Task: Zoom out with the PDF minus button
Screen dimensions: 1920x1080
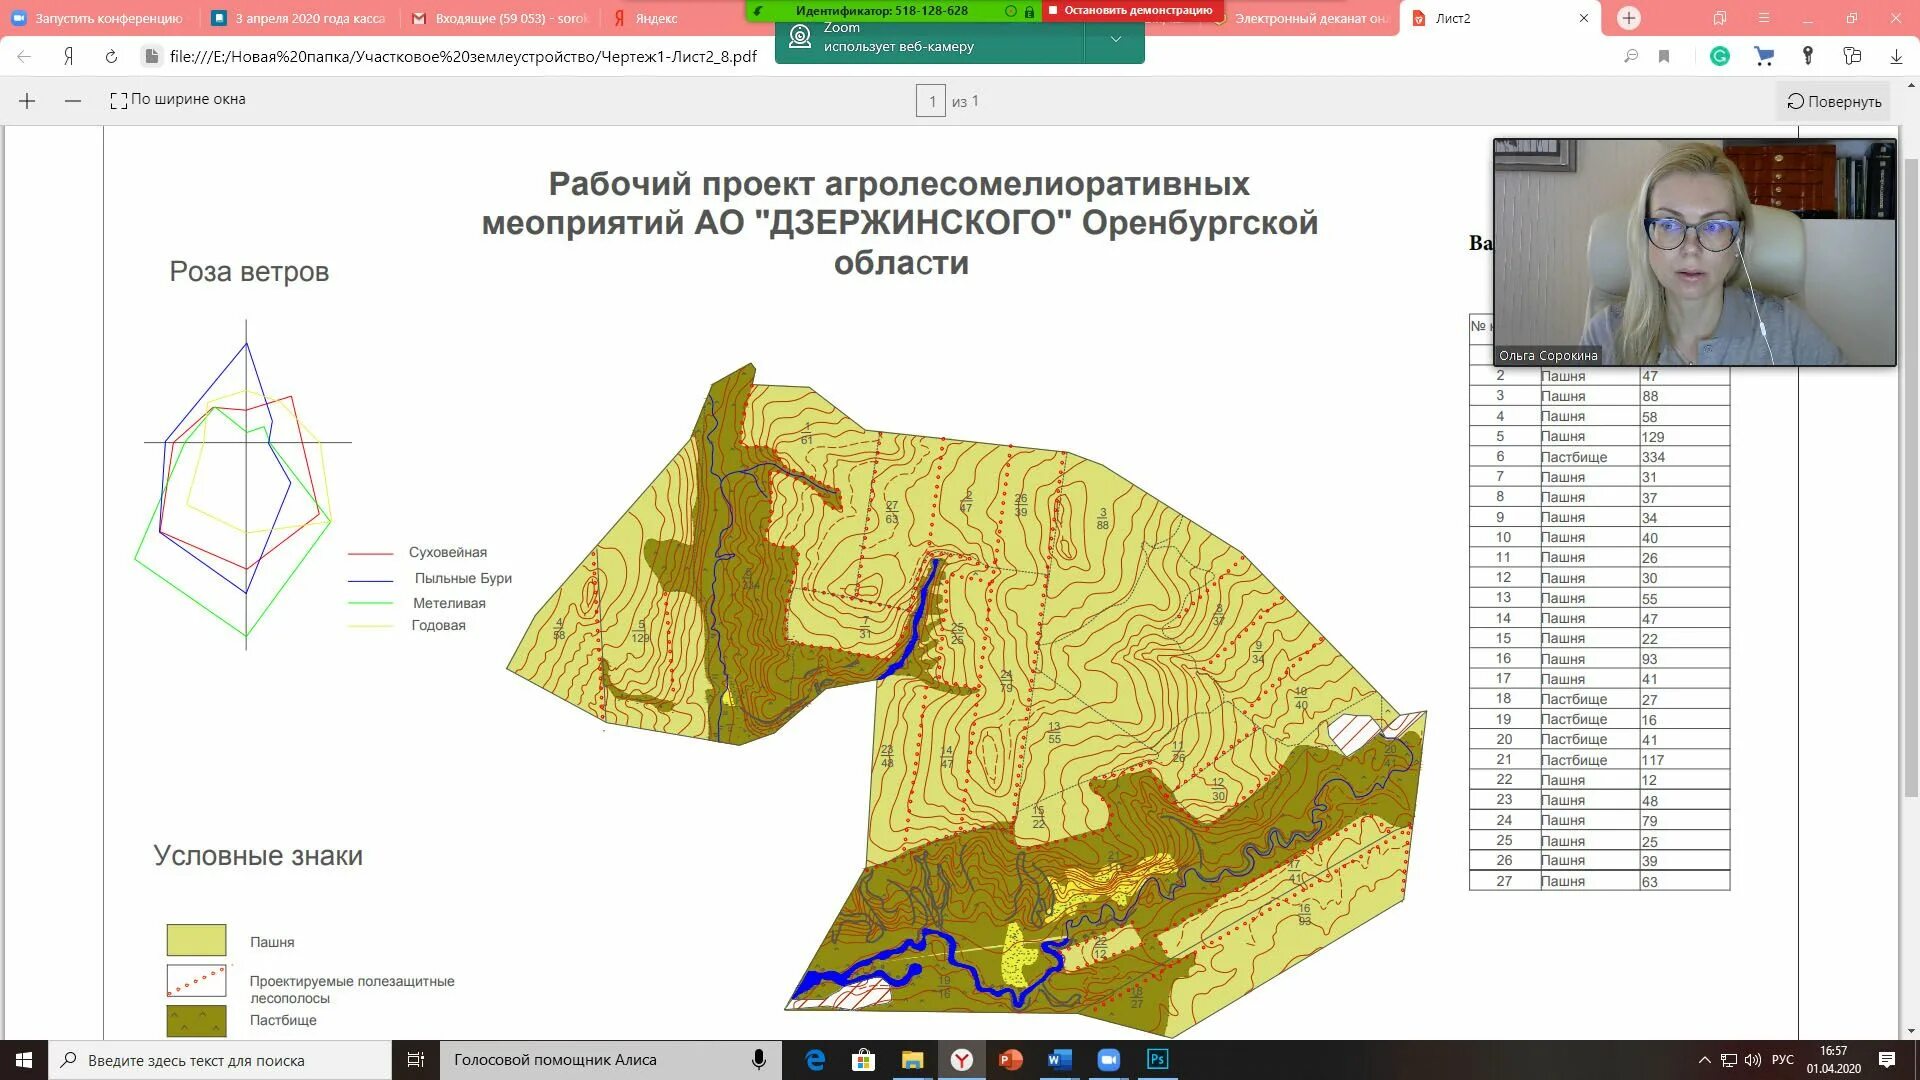Action: point(72,101)
